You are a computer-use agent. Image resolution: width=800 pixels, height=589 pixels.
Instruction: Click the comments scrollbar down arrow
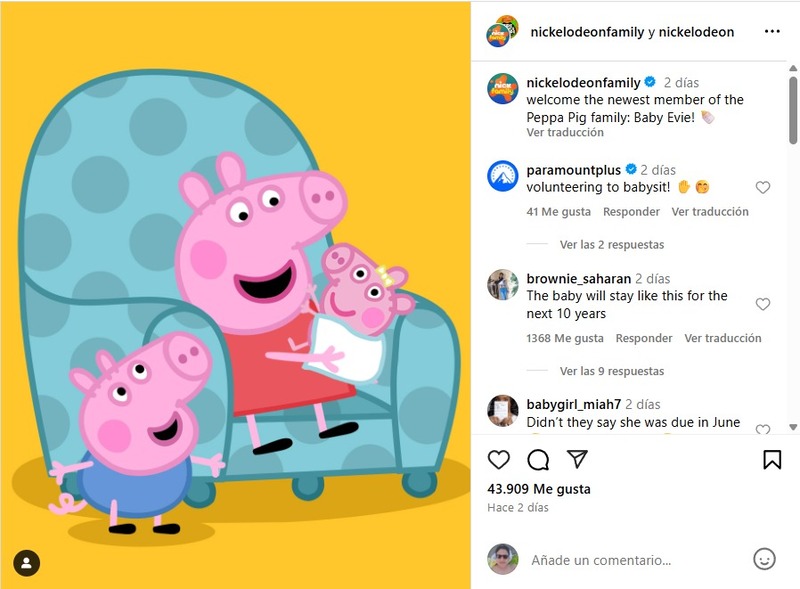[793, 427]
